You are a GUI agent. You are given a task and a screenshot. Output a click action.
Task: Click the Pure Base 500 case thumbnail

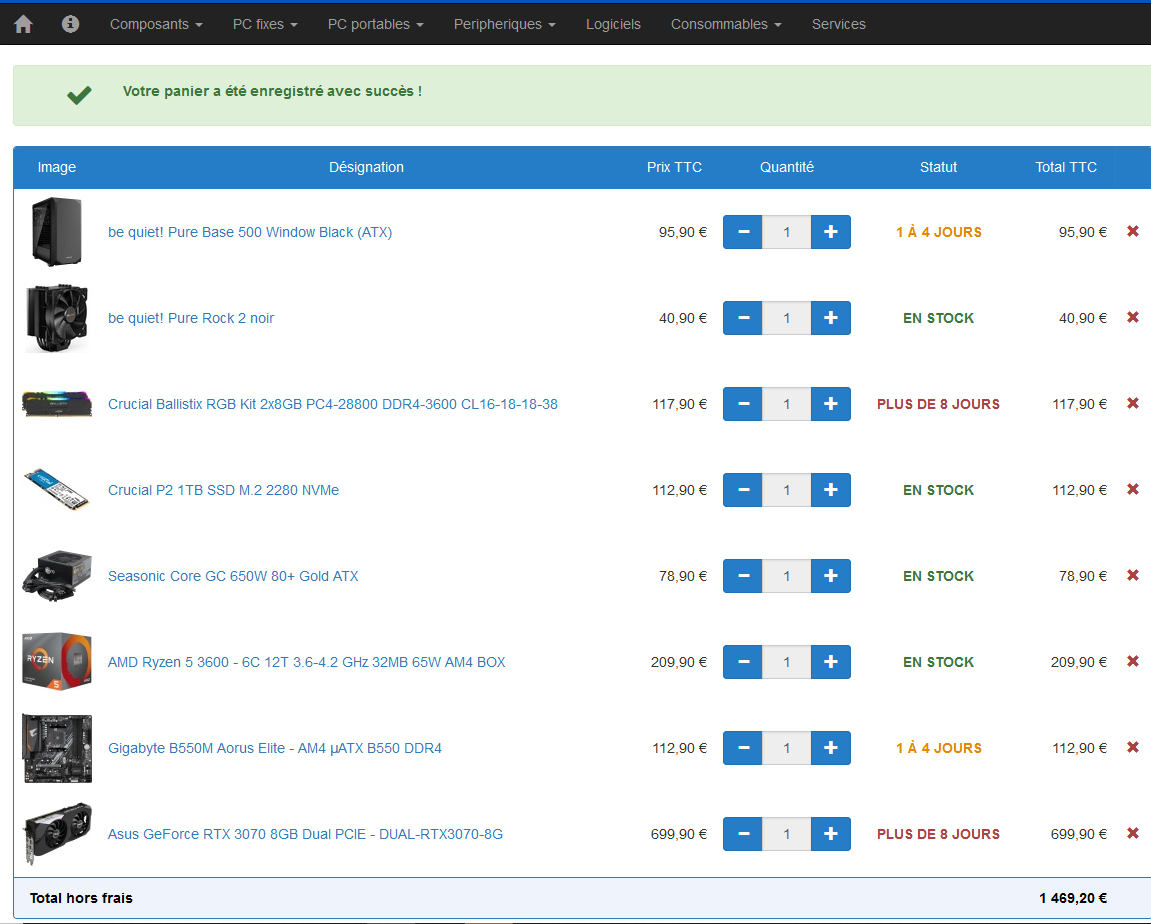point(57,231)
